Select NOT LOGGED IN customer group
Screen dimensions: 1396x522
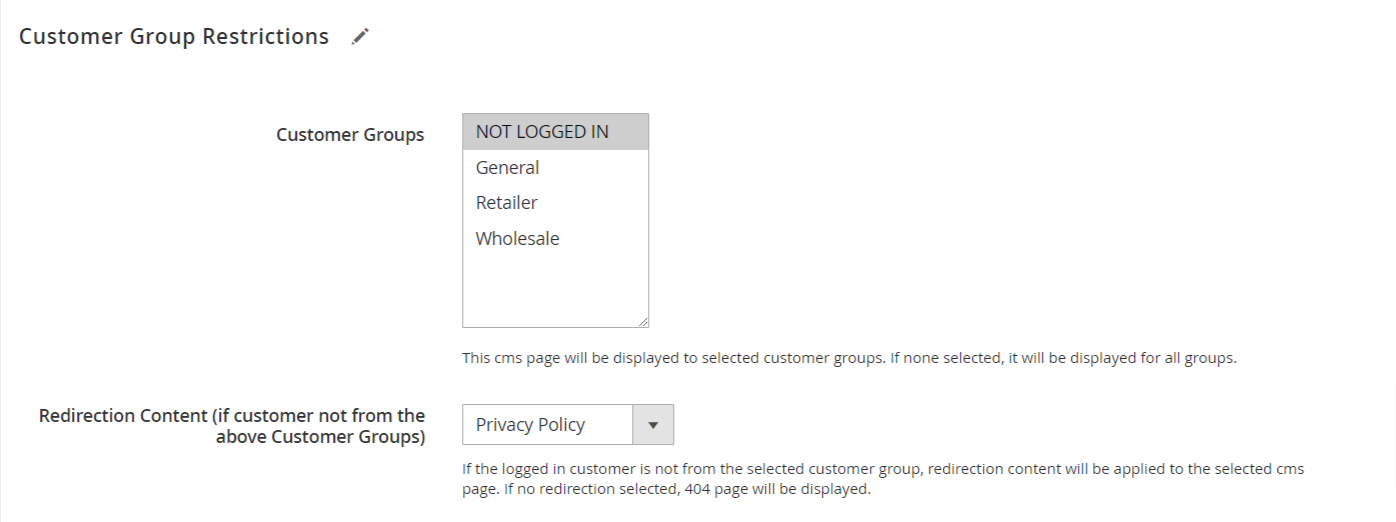click(555, 132)
